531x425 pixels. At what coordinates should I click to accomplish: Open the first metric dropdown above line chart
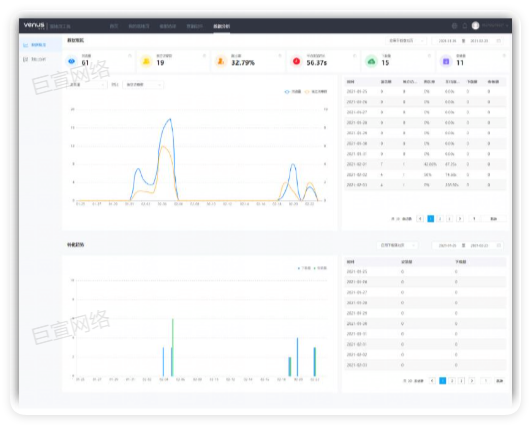(x=87, y=85)
